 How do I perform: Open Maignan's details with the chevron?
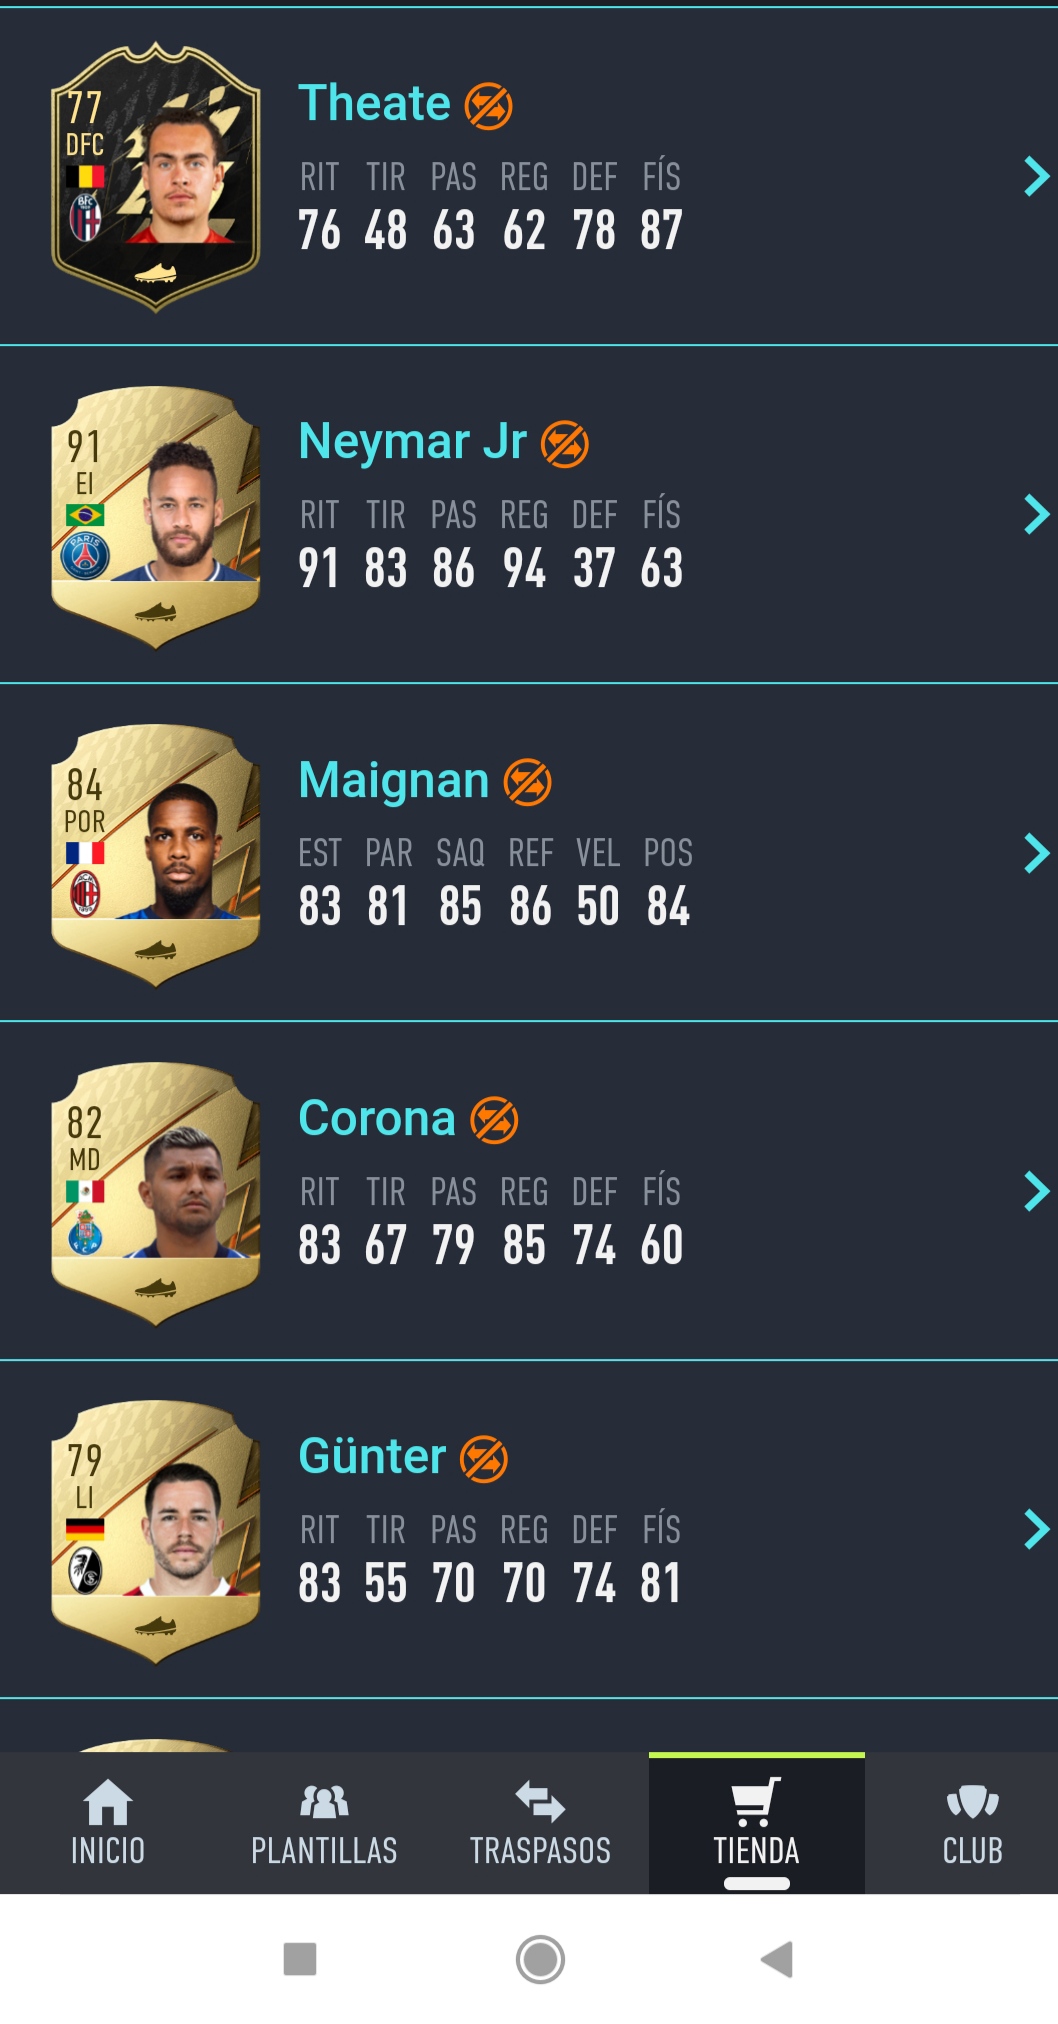[x=1036, y=853]
